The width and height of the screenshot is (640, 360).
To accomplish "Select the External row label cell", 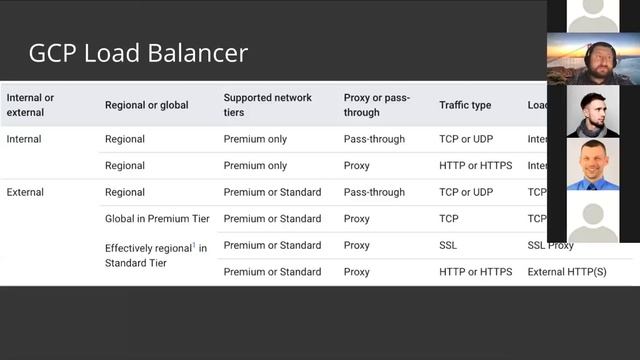I will click(x=25, y=192).
